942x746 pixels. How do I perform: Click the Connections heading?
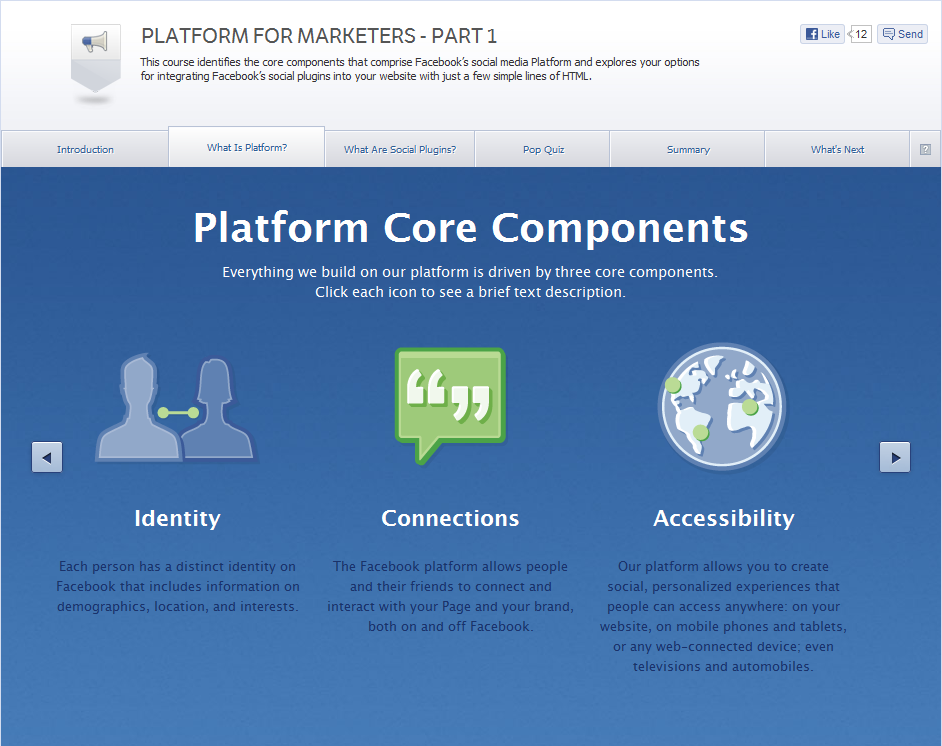tap(450, 518)
